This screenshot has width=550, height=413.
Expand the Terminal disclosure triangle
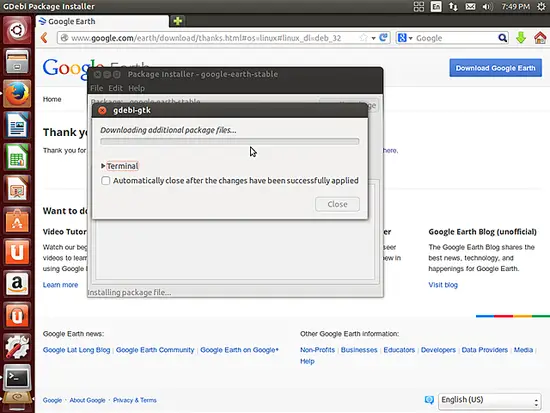pyautogui.click(x=103, y=166)
